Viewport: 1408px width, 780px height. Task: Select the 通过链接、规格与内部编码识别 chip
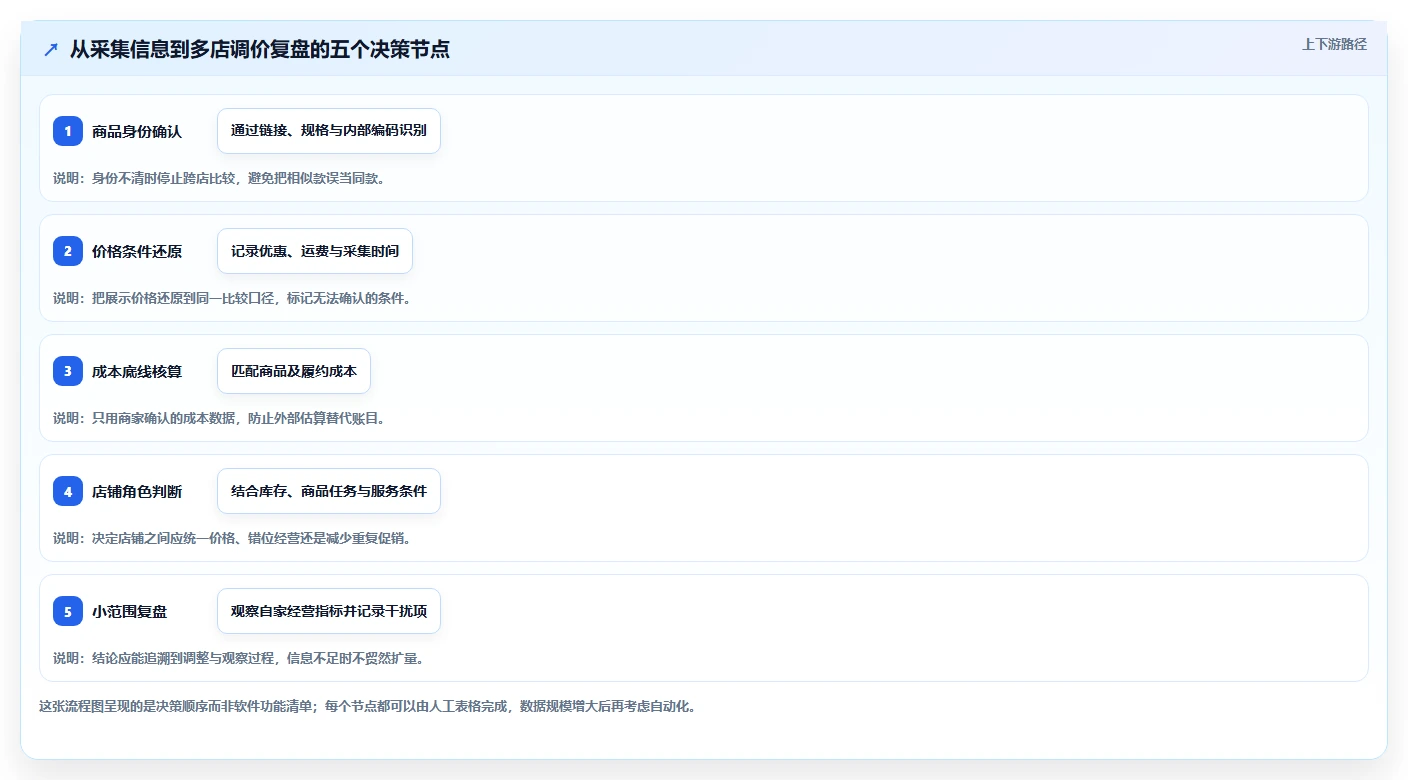(329, 131)
